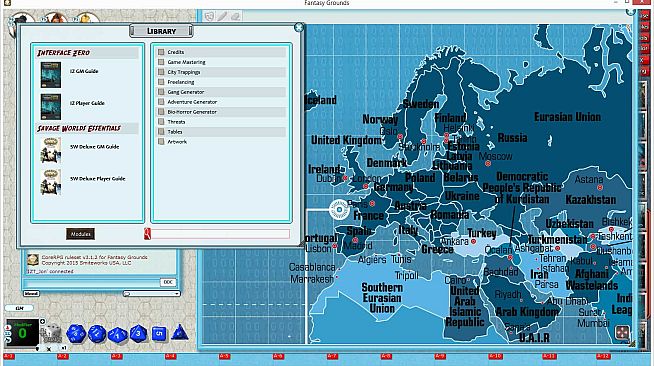Roll the blue d4 pyramid die

pyautogui.click(x=179, y=333)
